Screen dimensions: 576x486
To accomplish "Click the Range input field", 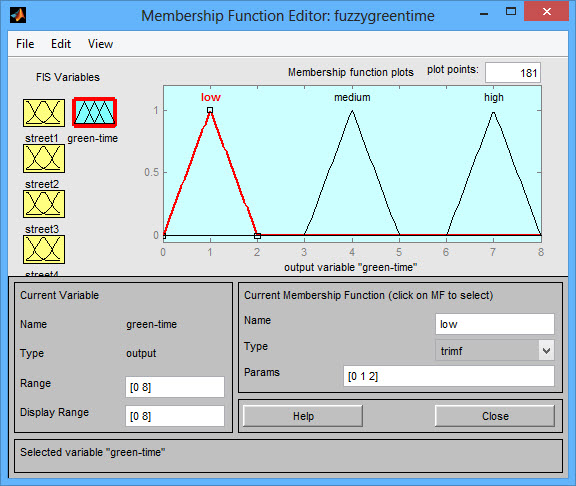I will 174,387.
